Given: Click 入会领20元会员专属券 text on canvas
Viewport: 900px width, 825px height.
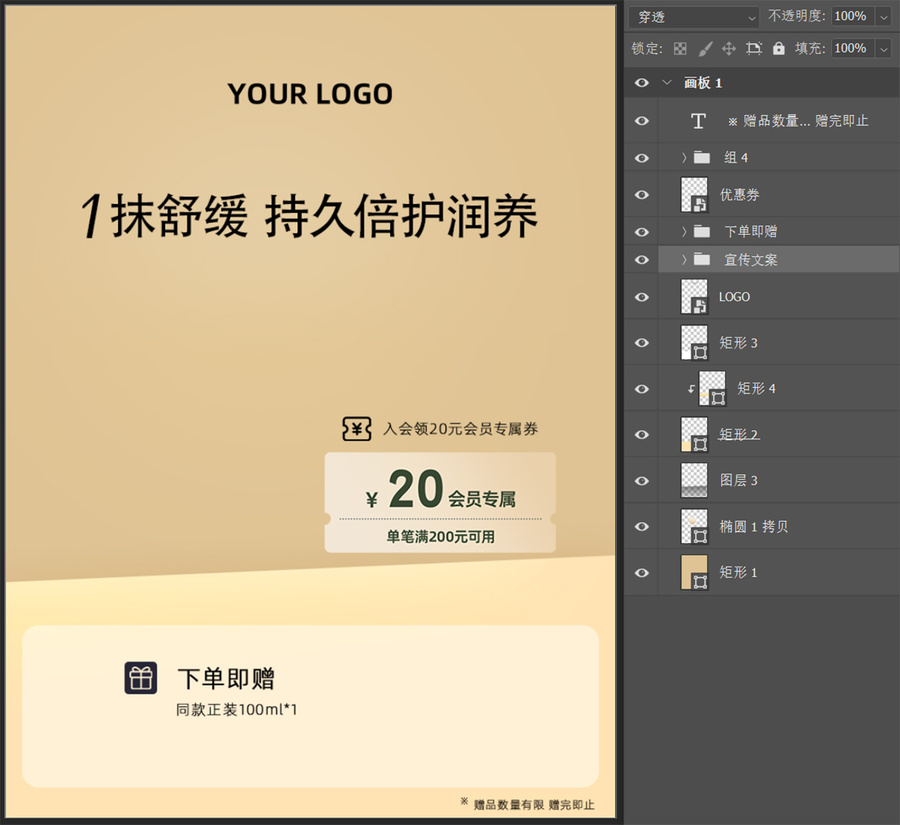Looking at the screenshot, I should pyautogui.click(x=460, y=429).
